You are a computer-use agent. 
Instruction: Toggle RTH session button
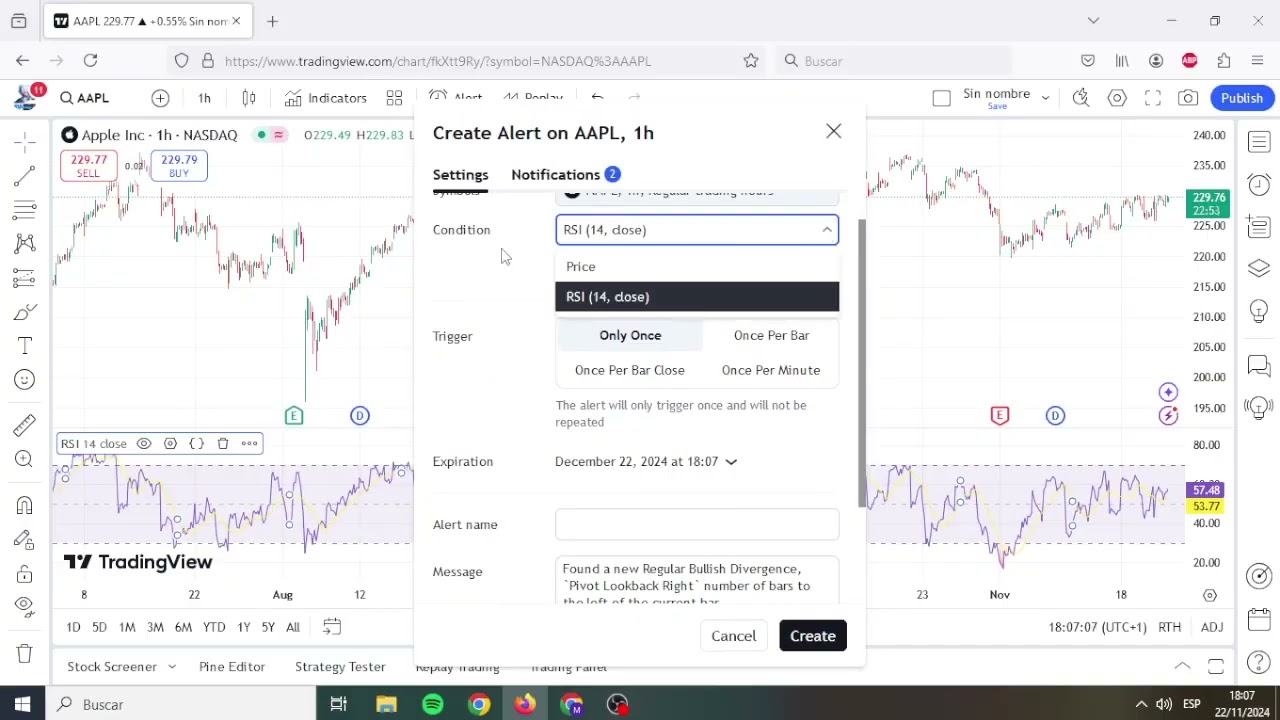[x=1169, y=627]
